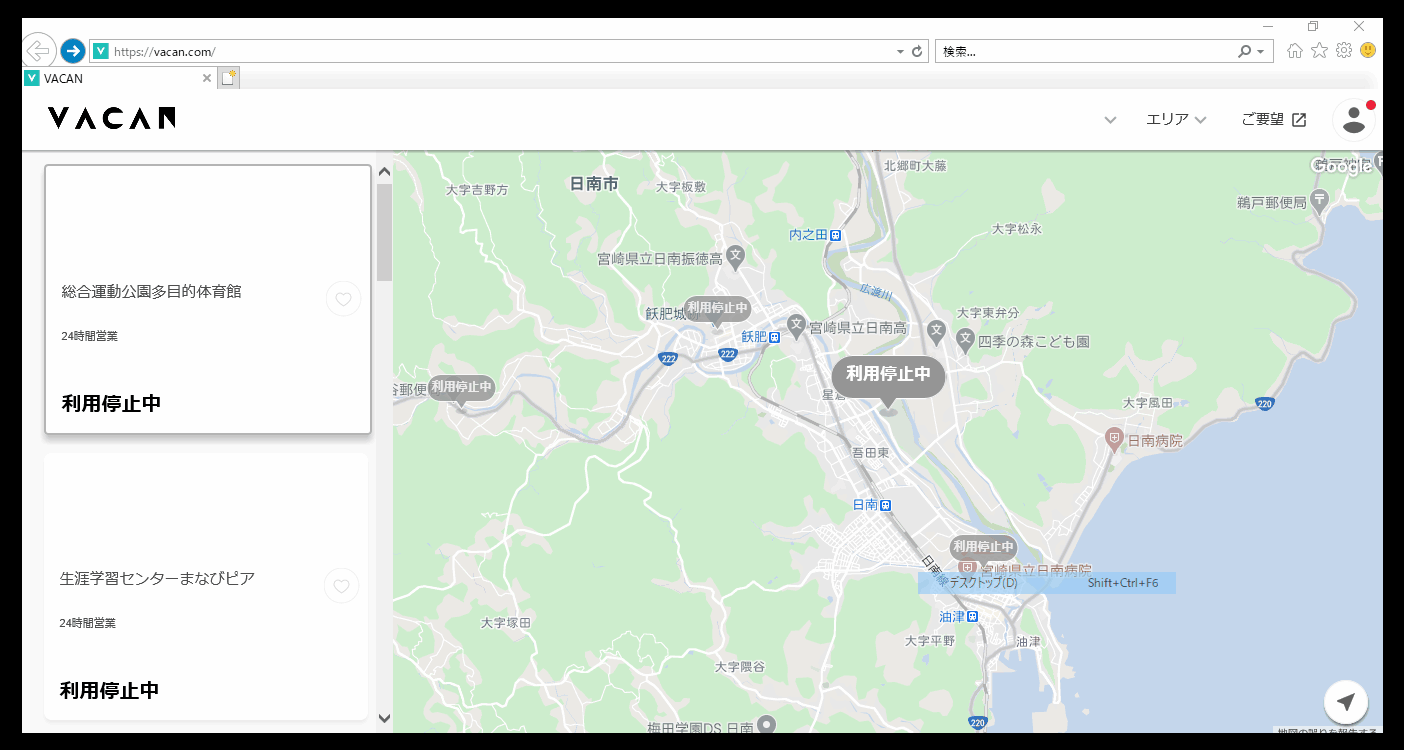
Task: Click the 大字風田 map label
Action: click(1148, 403)
